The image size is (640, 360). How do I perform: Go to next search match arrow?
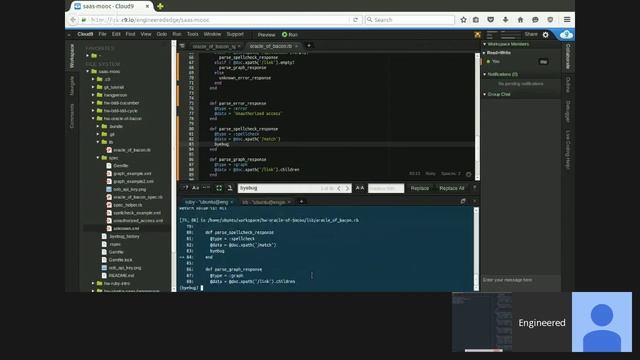tap(347, 188)
